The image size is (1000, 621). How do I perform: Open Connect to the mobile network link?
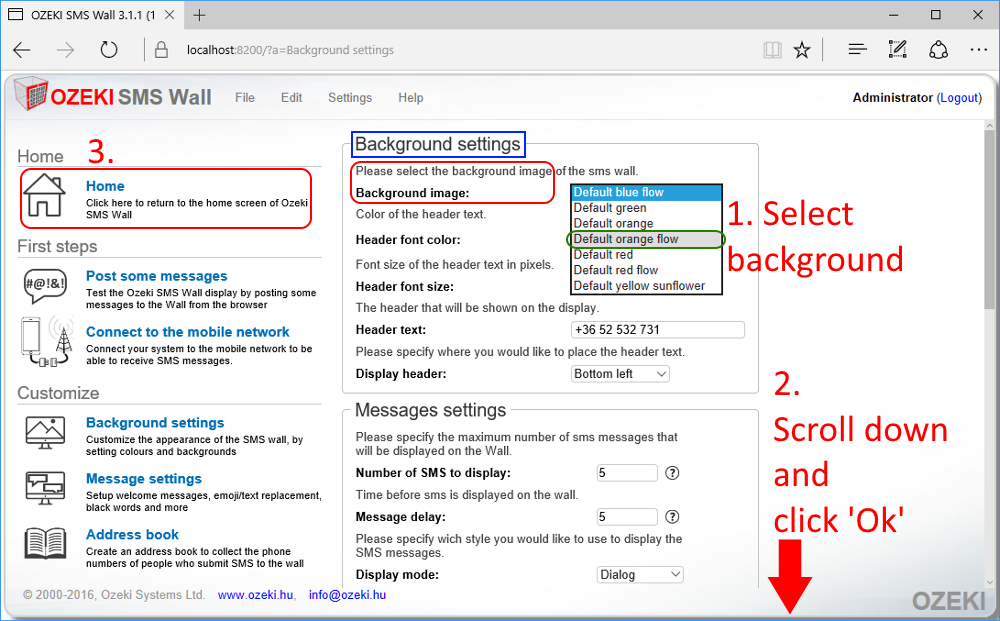[188, 332]
